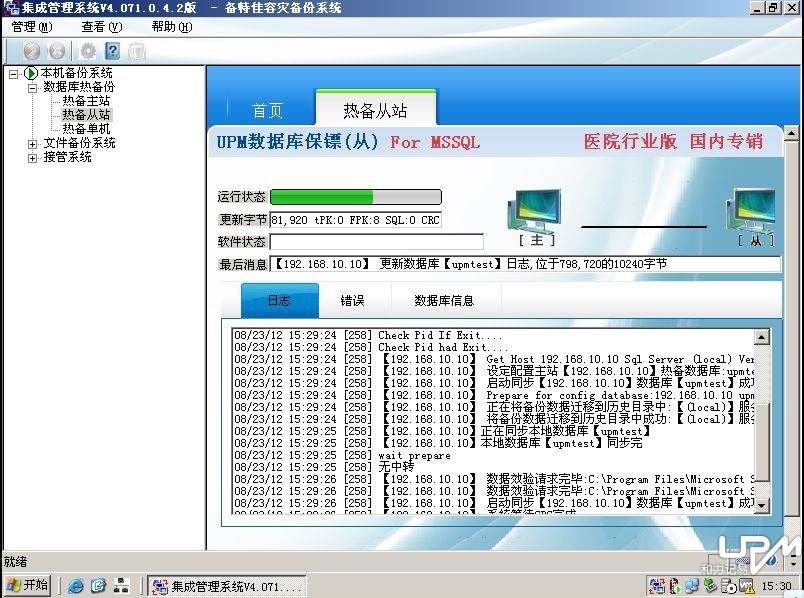
Task: Show the 日志 log tab
Action: (x=279, y=301)
